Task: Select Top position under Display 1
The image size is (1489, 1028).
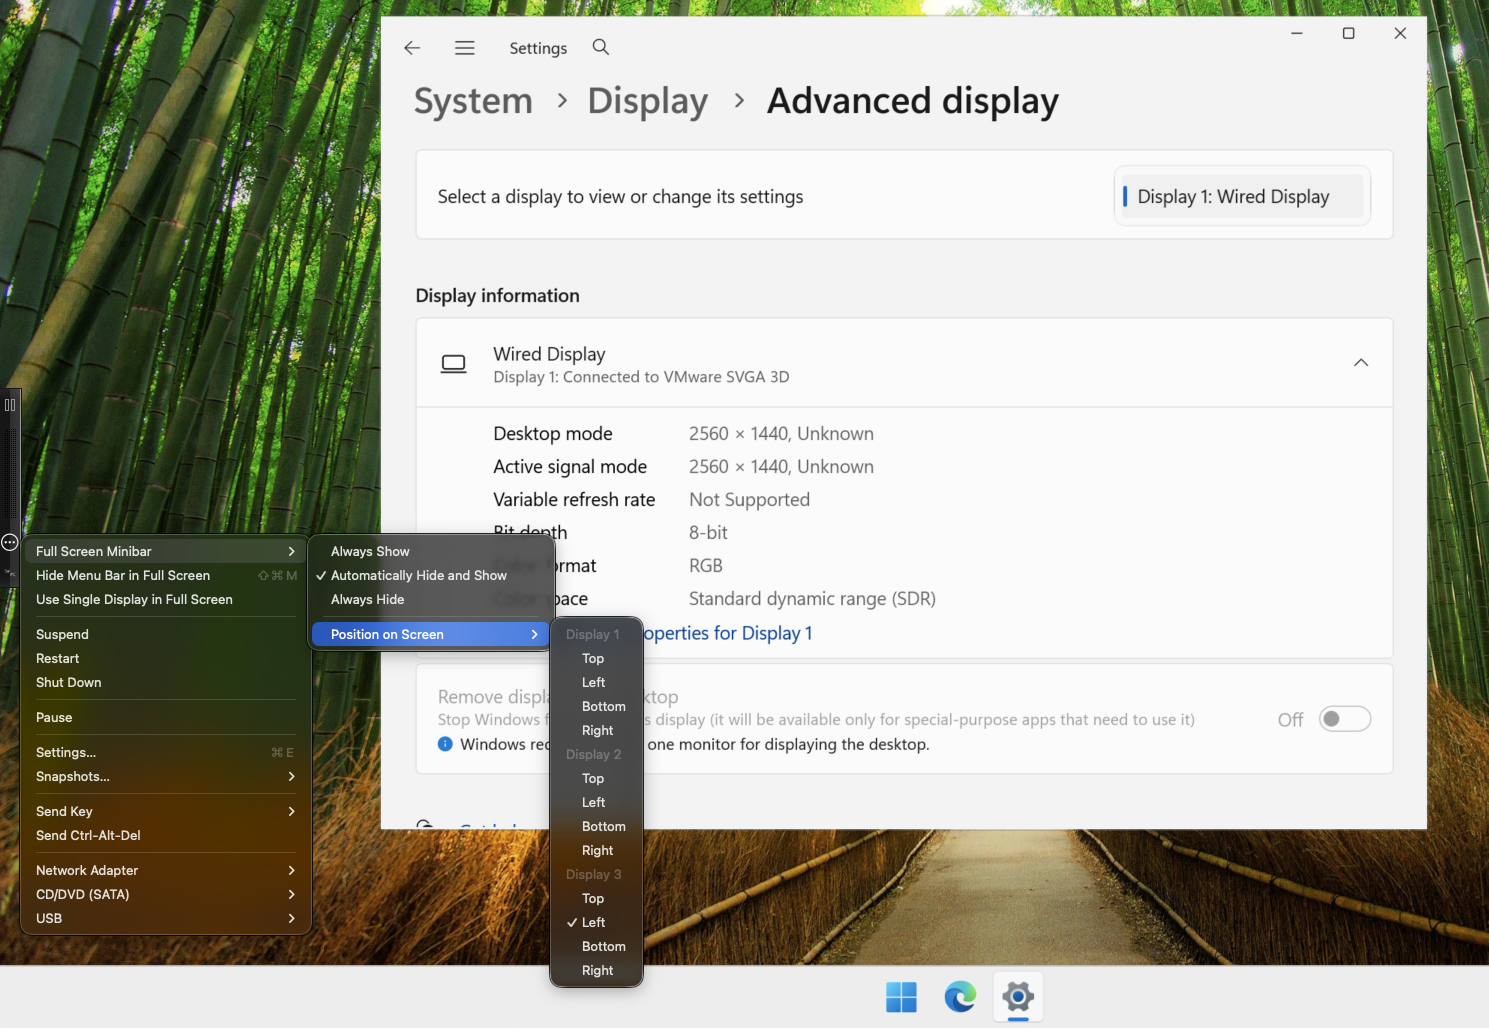Action: pos(593,658)
